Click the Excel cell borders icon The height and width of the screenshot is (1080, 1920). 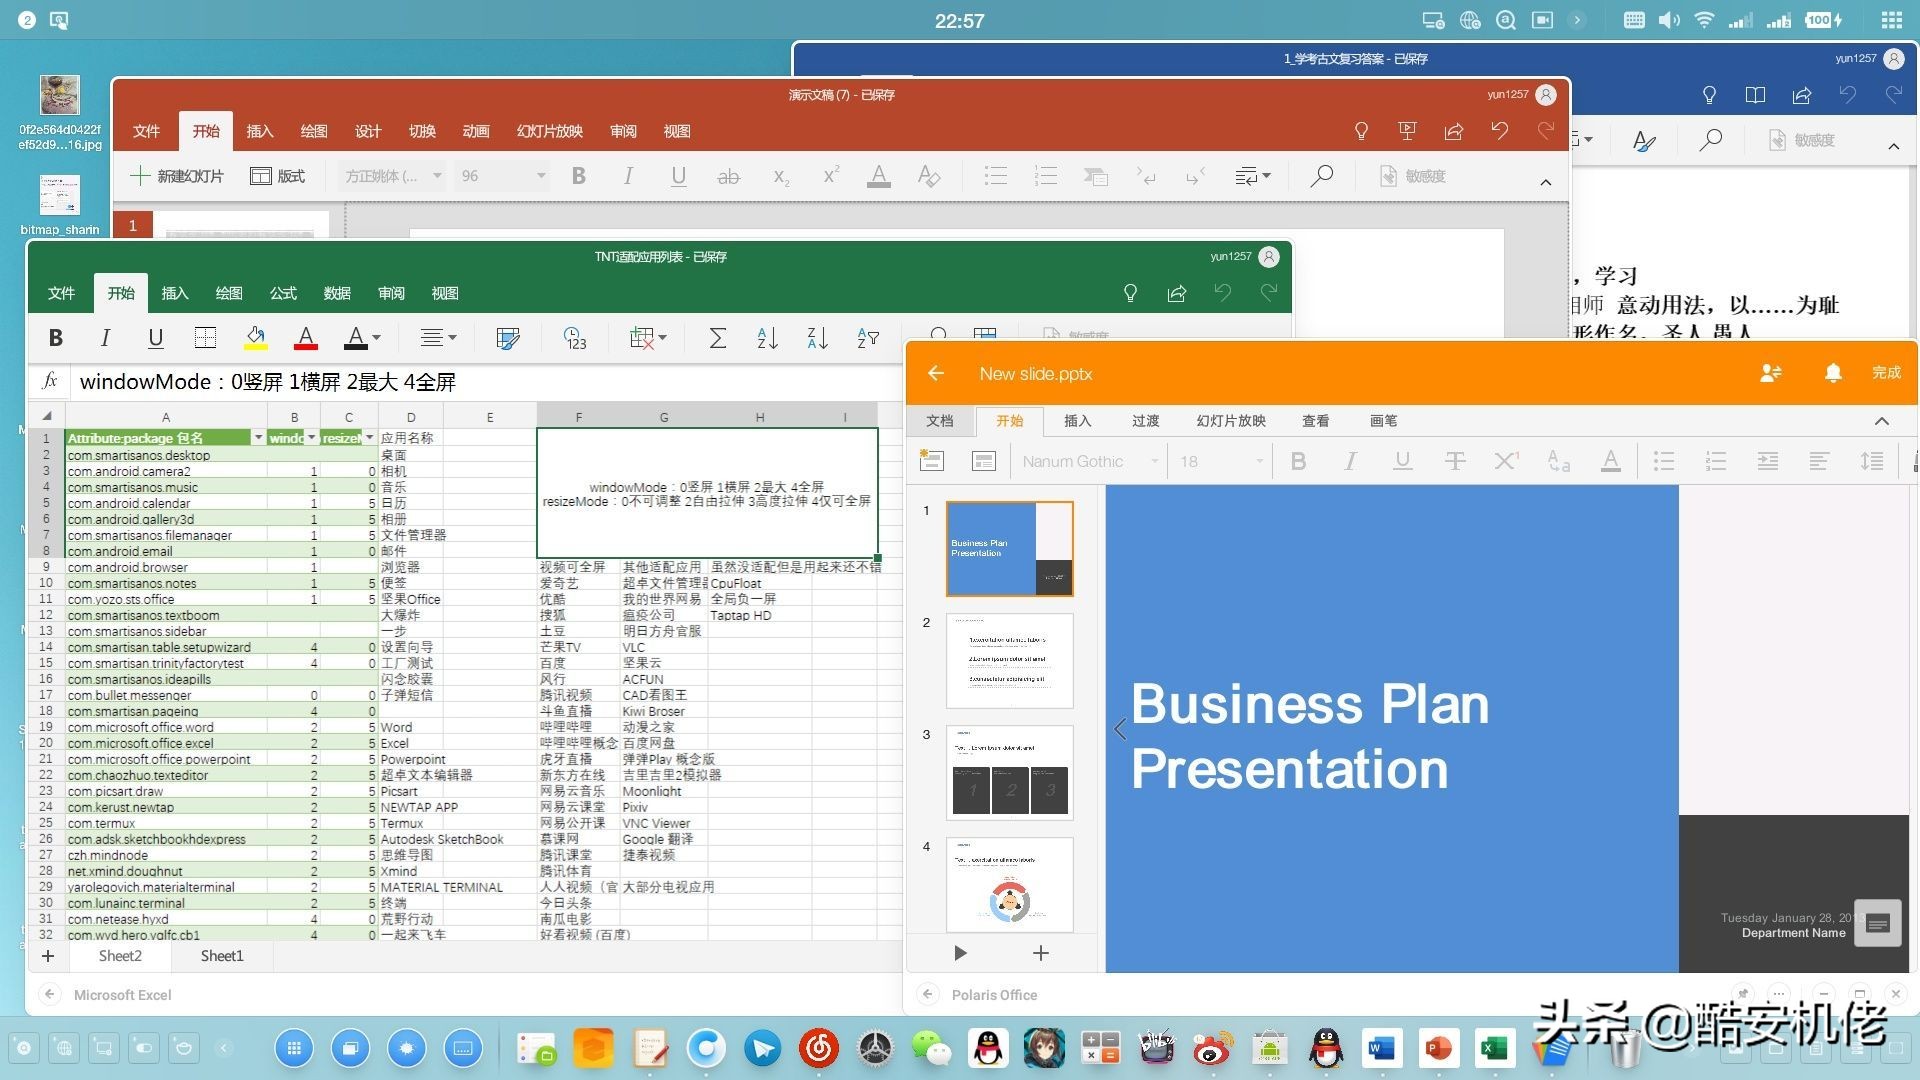205,338
